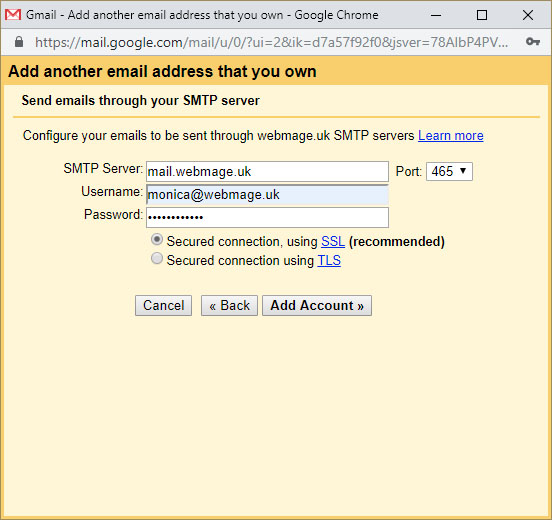The image size is (552, 520).
Task: Click Add Account » button
Action: pyautogui.click(x=317, y=305)
